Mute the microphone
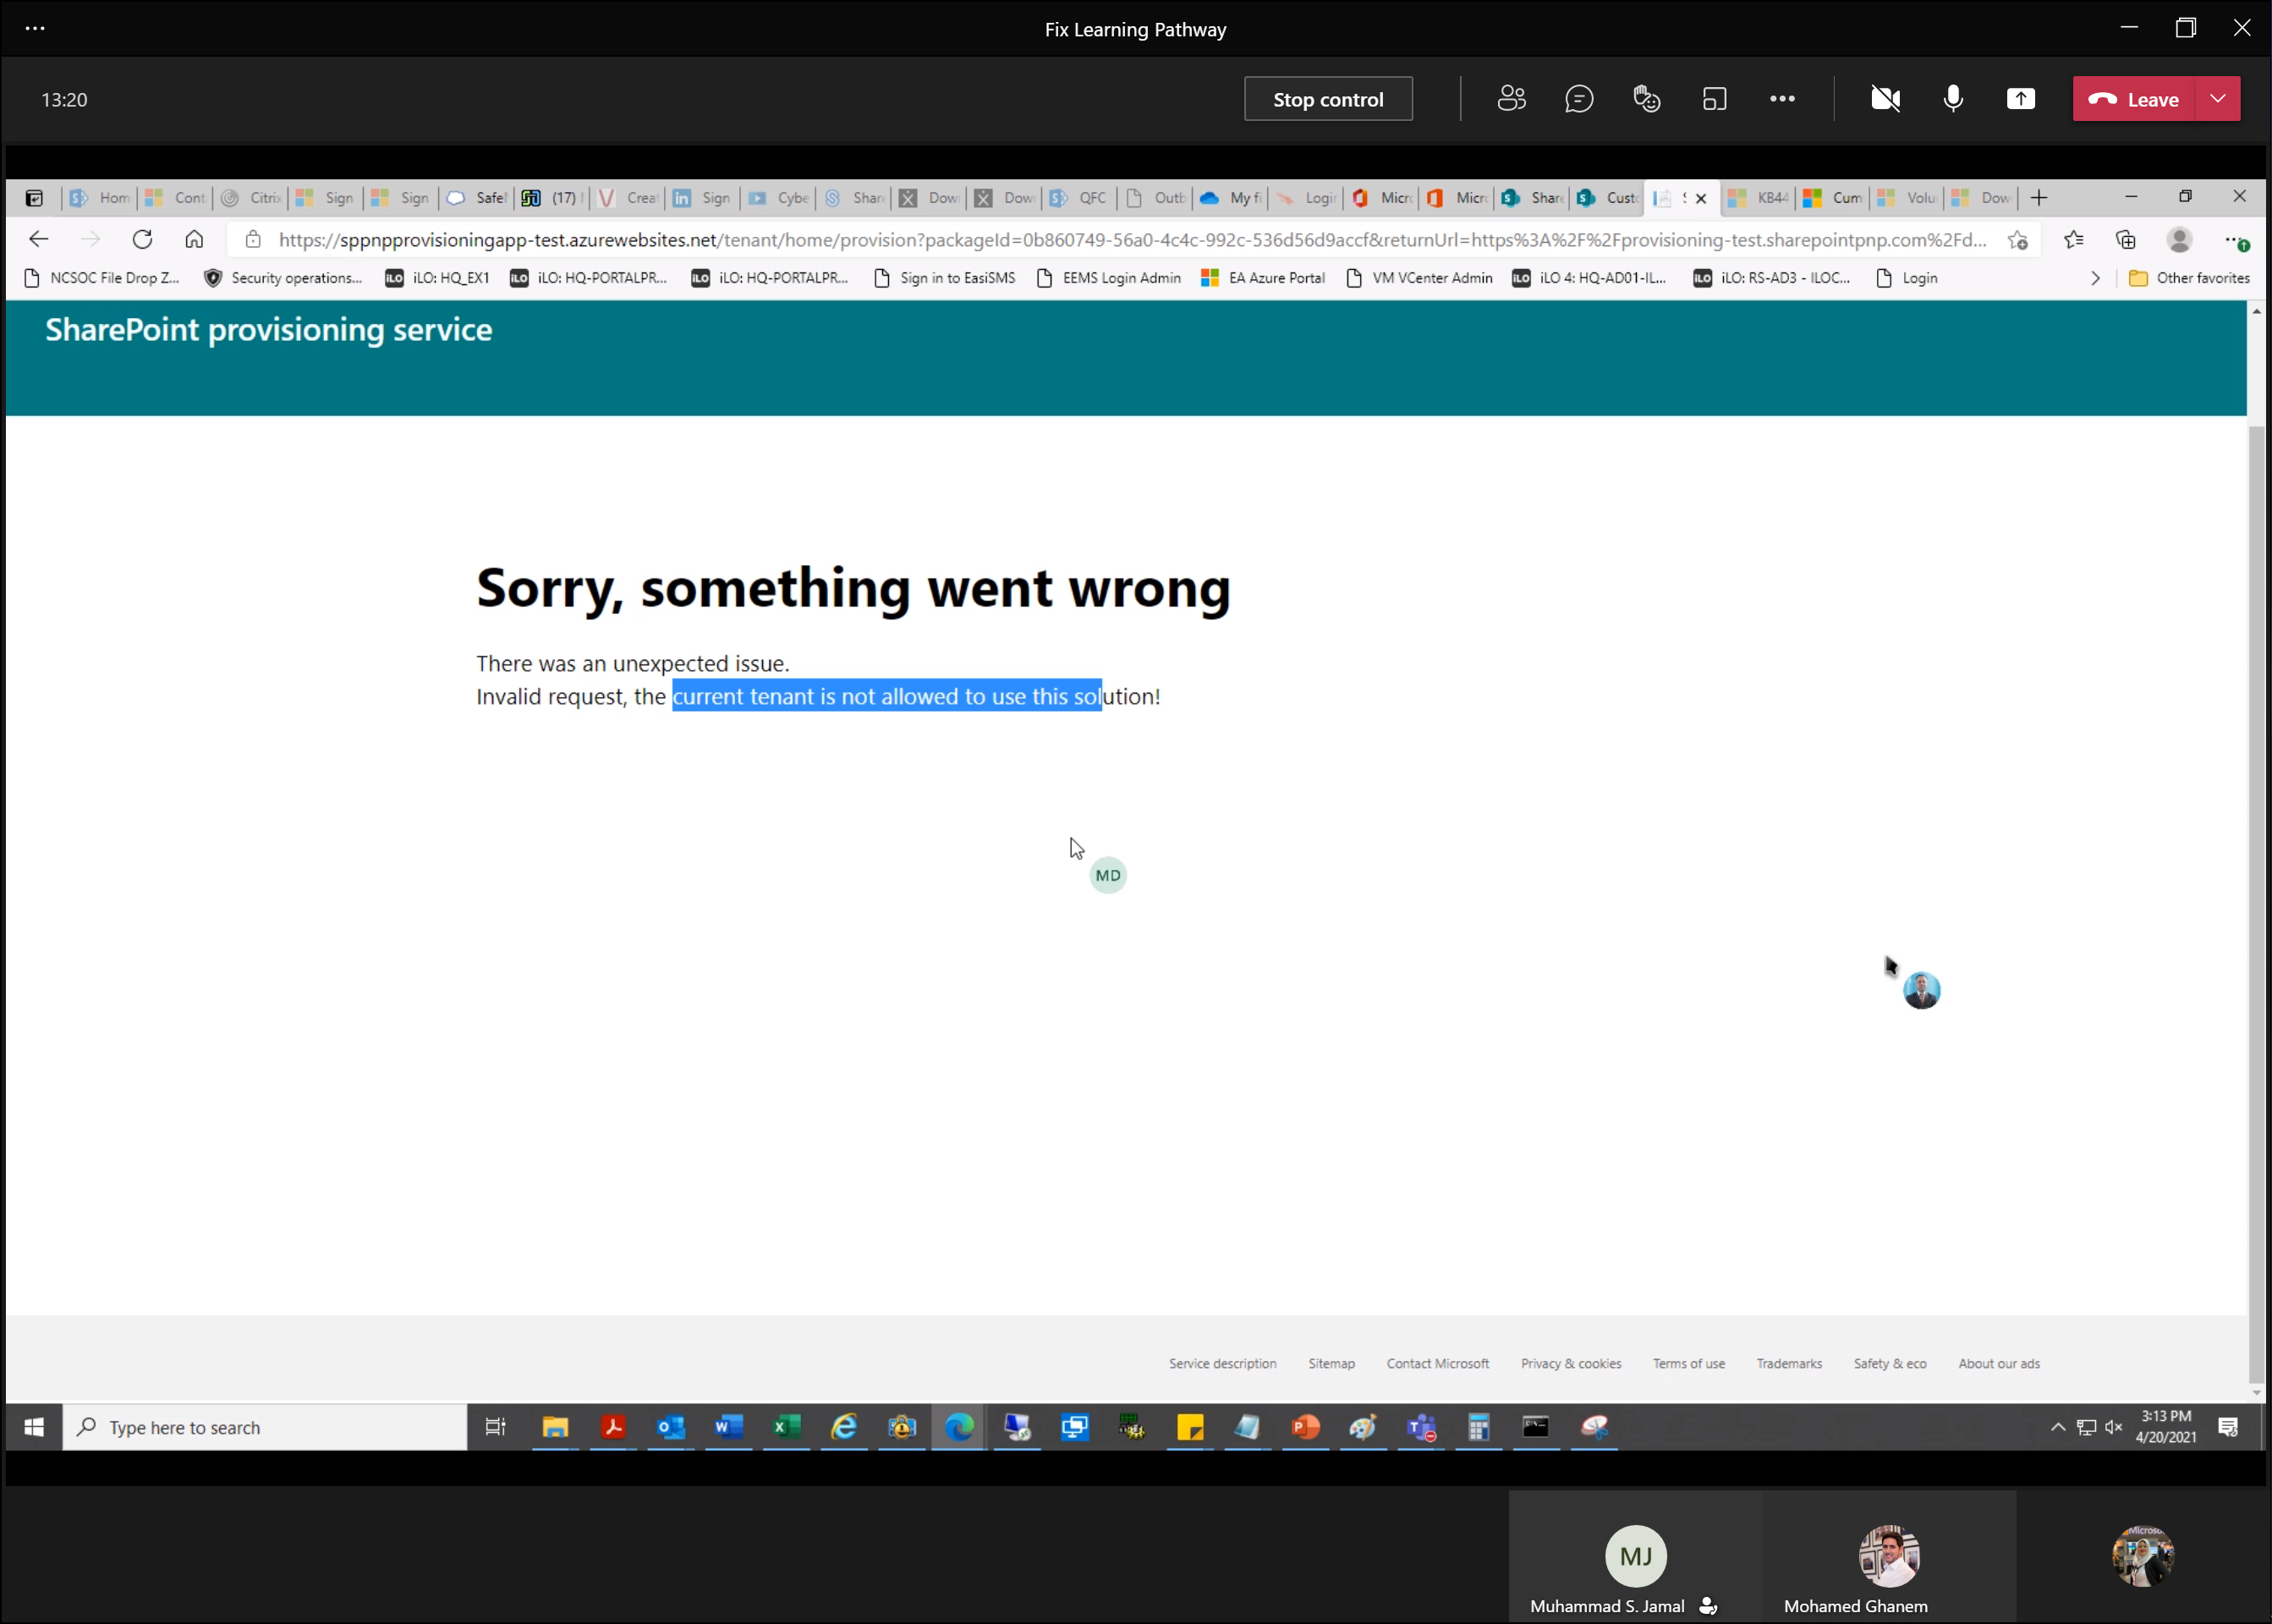The width and height of the screenshot is (2272, 1624). point(1953,99)
